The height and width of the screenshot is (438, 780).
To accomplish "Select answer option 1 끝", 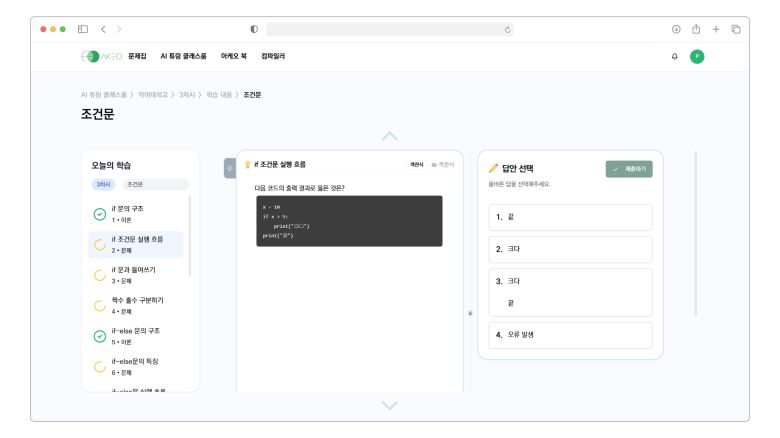I will click(571, 217).
